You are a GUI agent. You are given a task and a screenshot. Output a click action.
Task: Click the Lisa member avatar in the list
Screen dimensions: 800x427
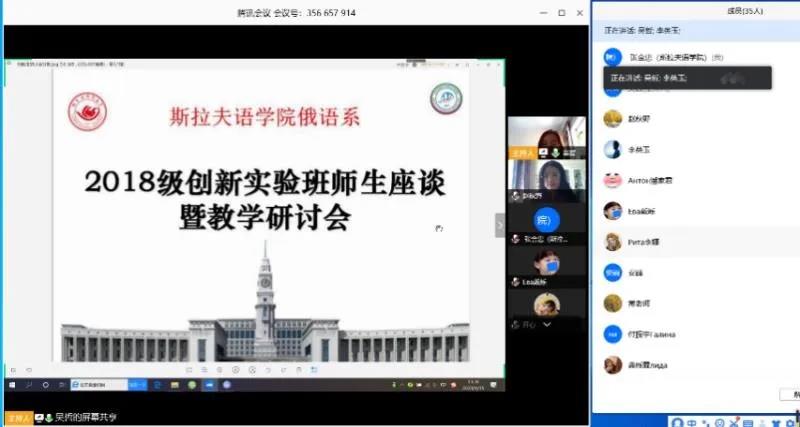coord(612,211)
